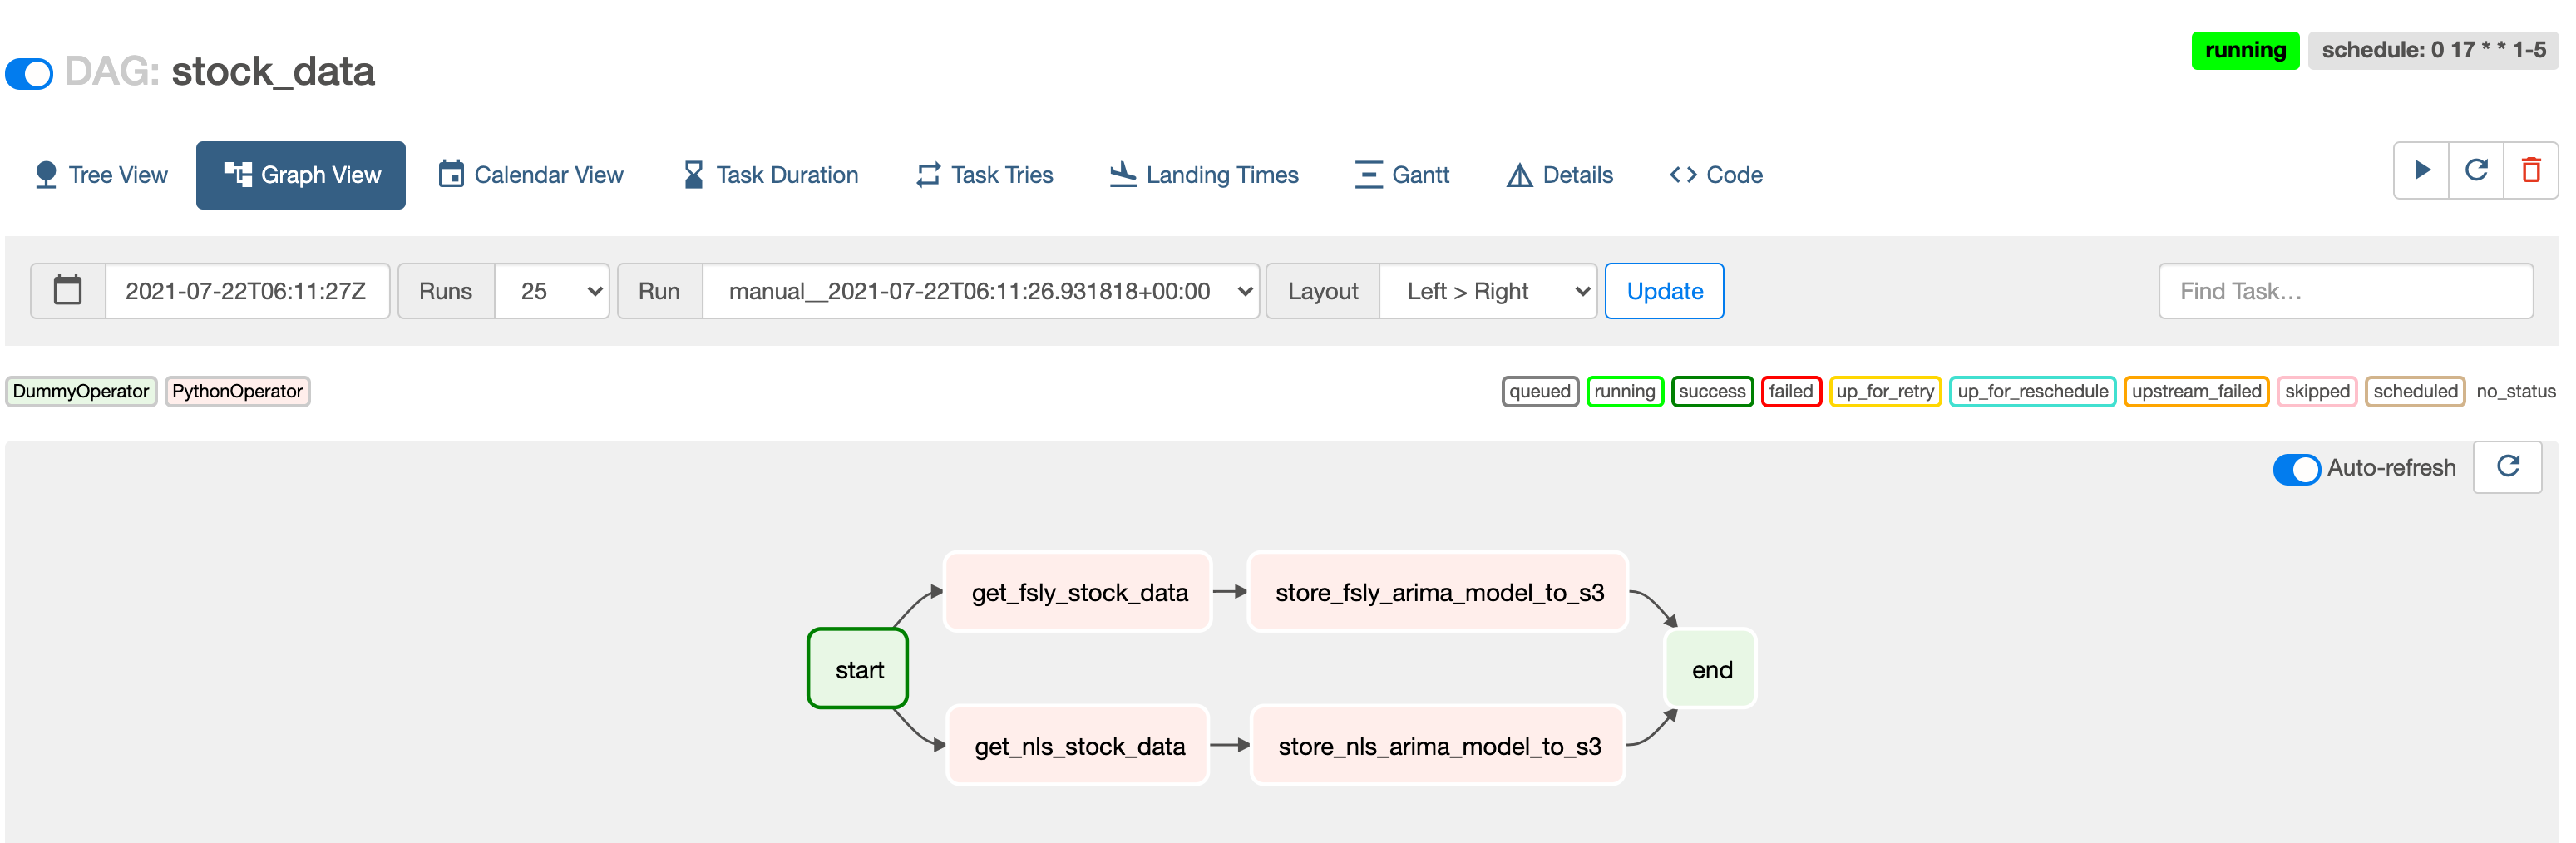
Task: Go to Task Tries tab
Action: click(984, 175)
